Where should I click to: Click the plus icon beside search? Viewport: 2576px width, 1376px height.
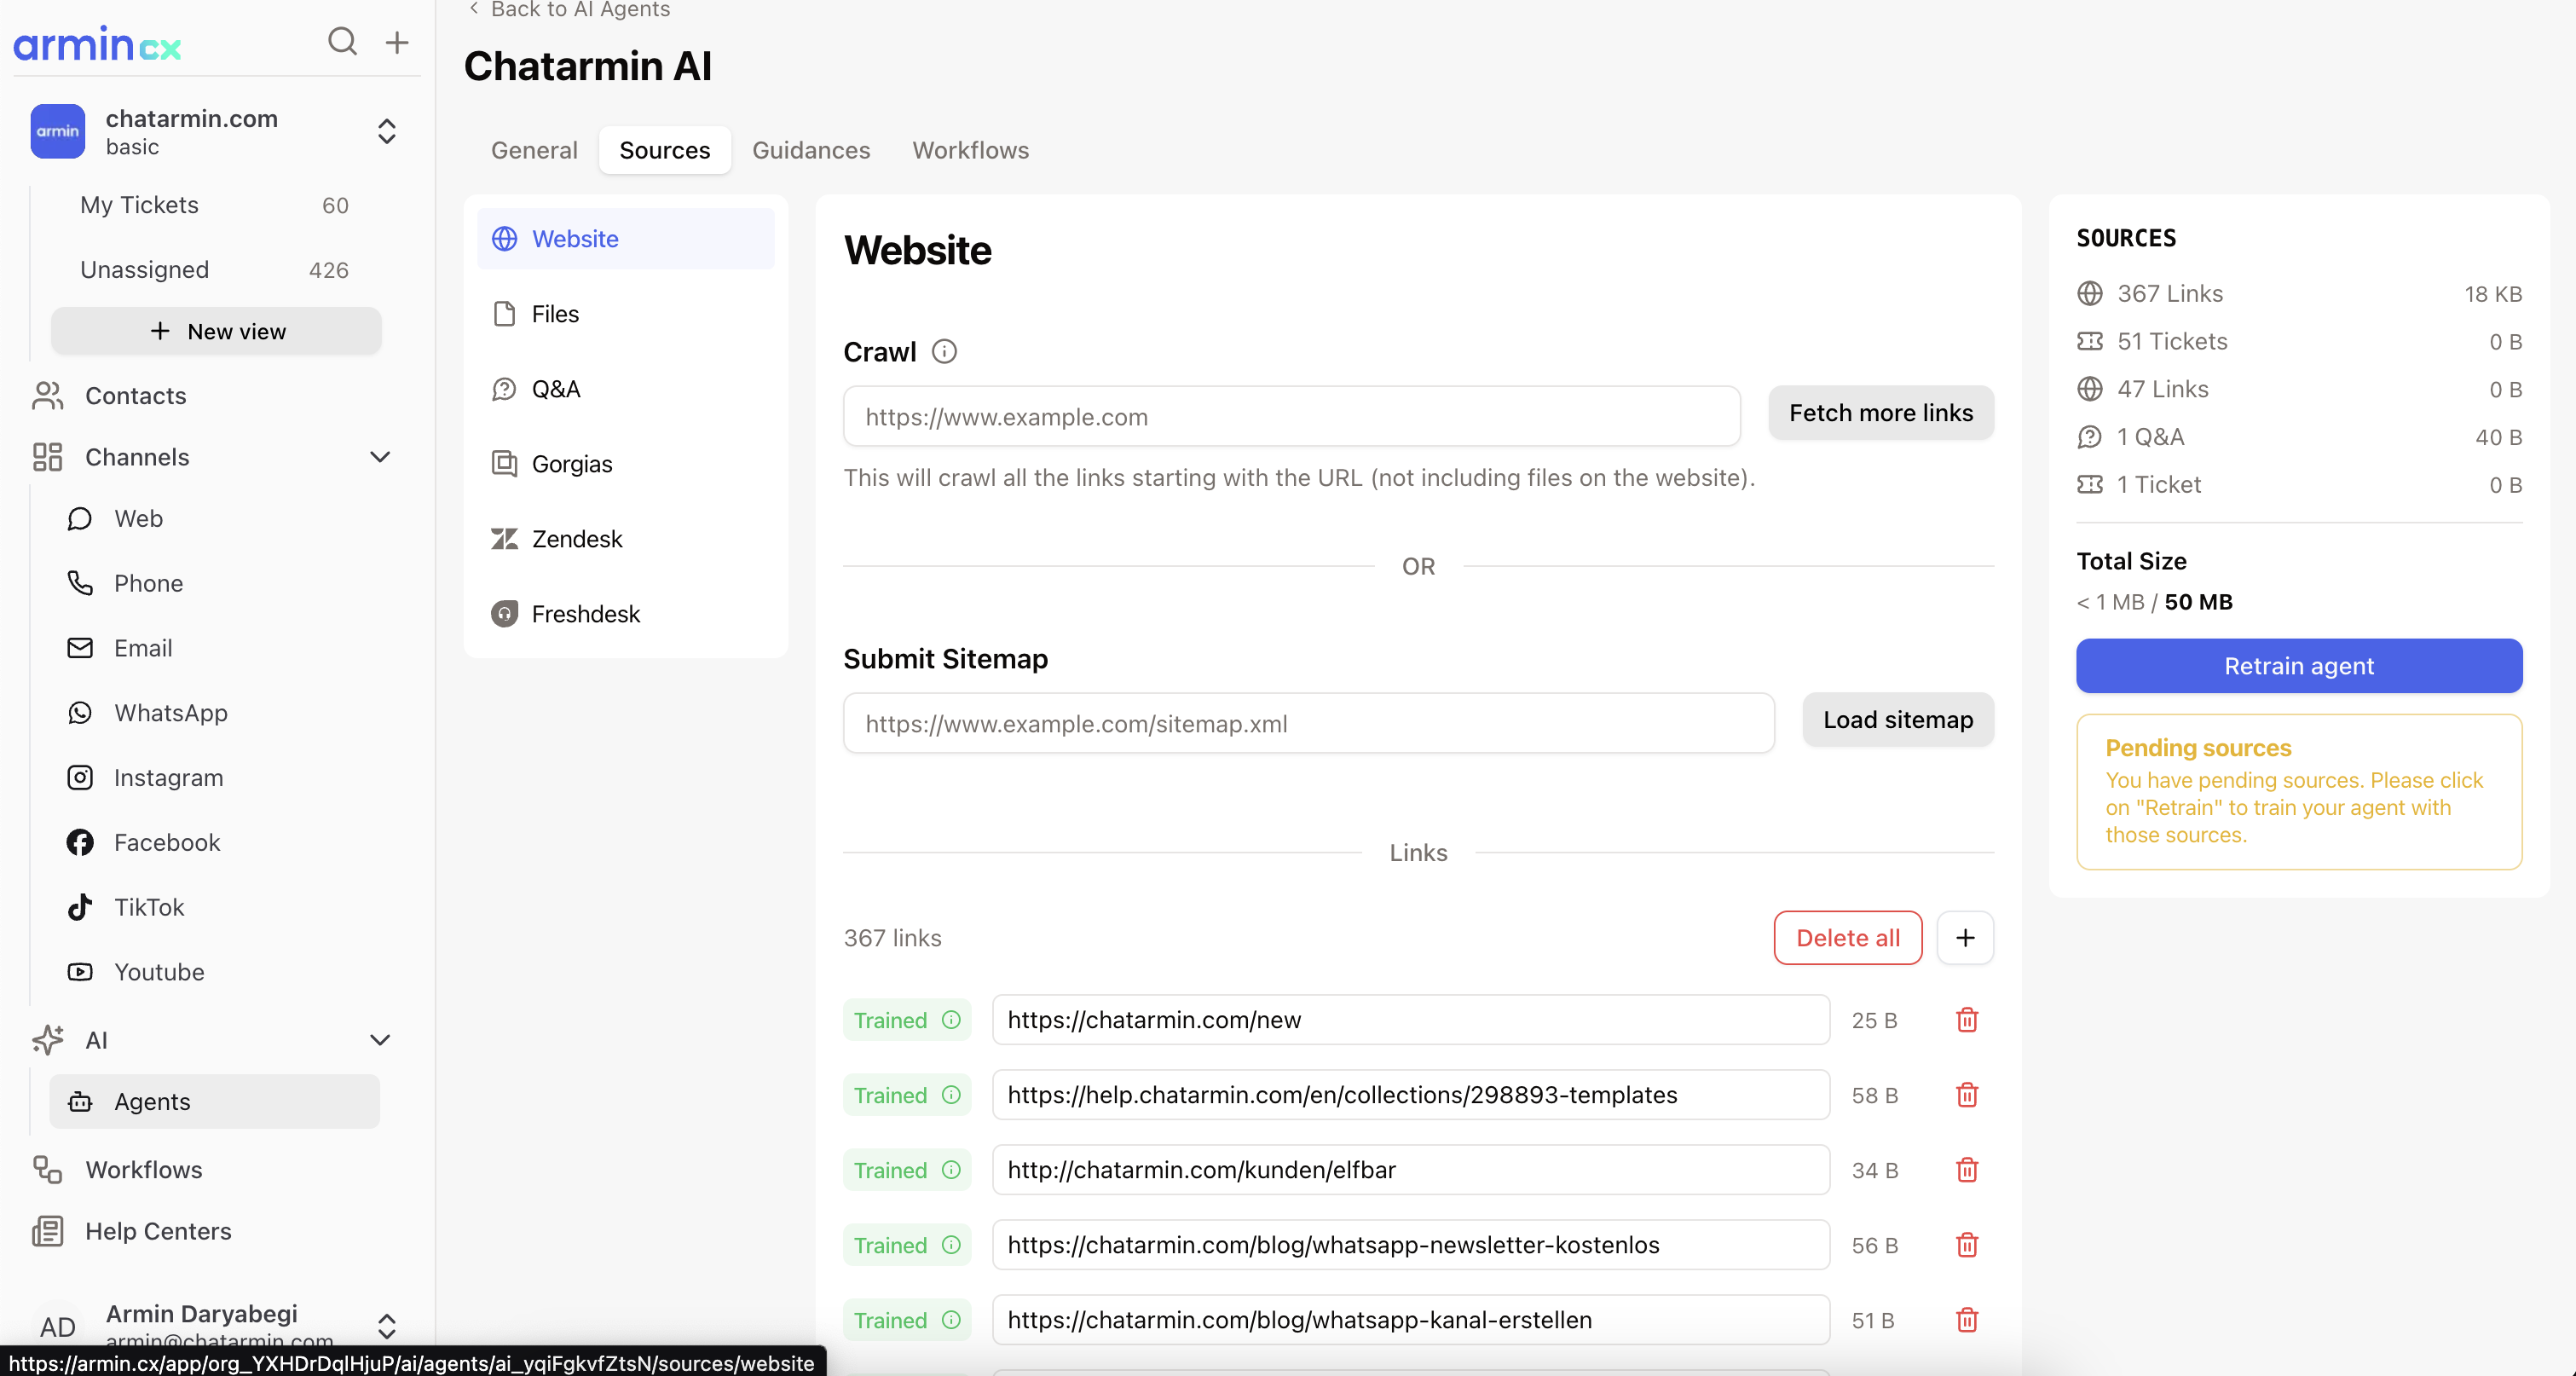397,42
